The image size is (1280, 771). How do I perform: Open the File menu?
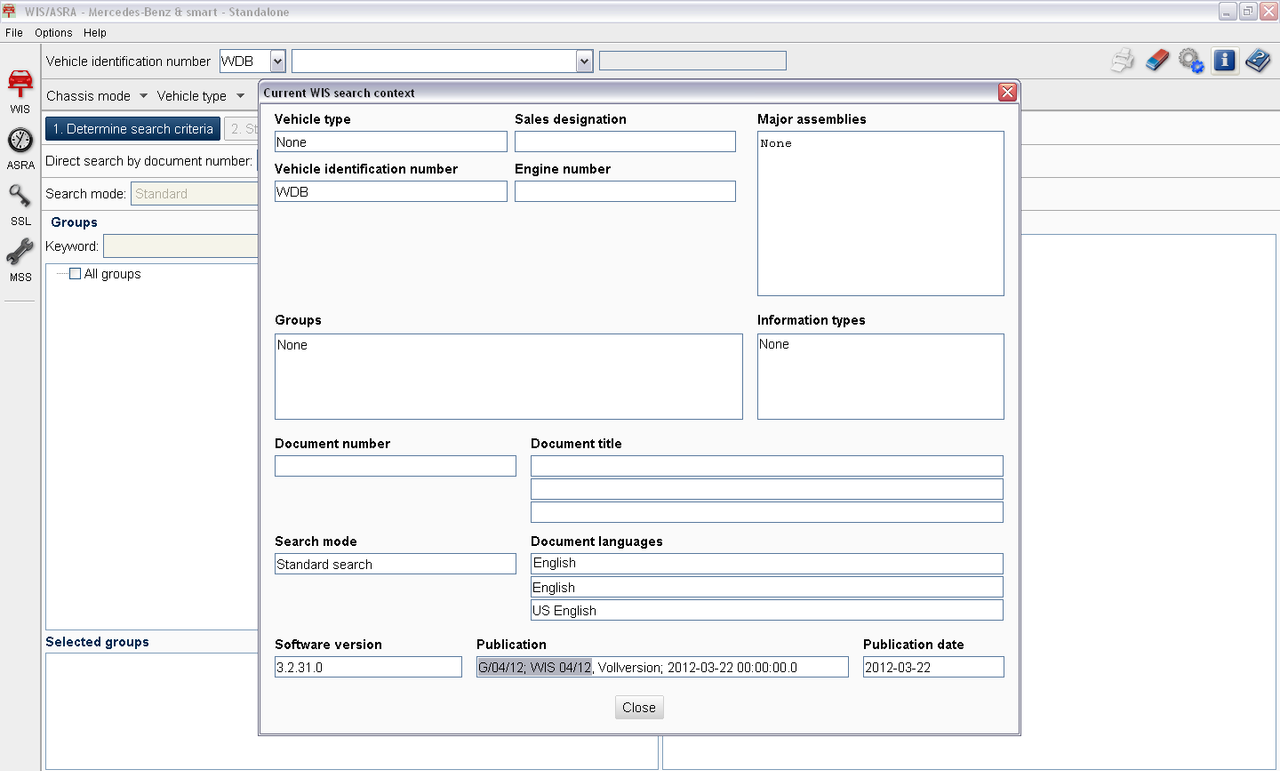point(14,33)
